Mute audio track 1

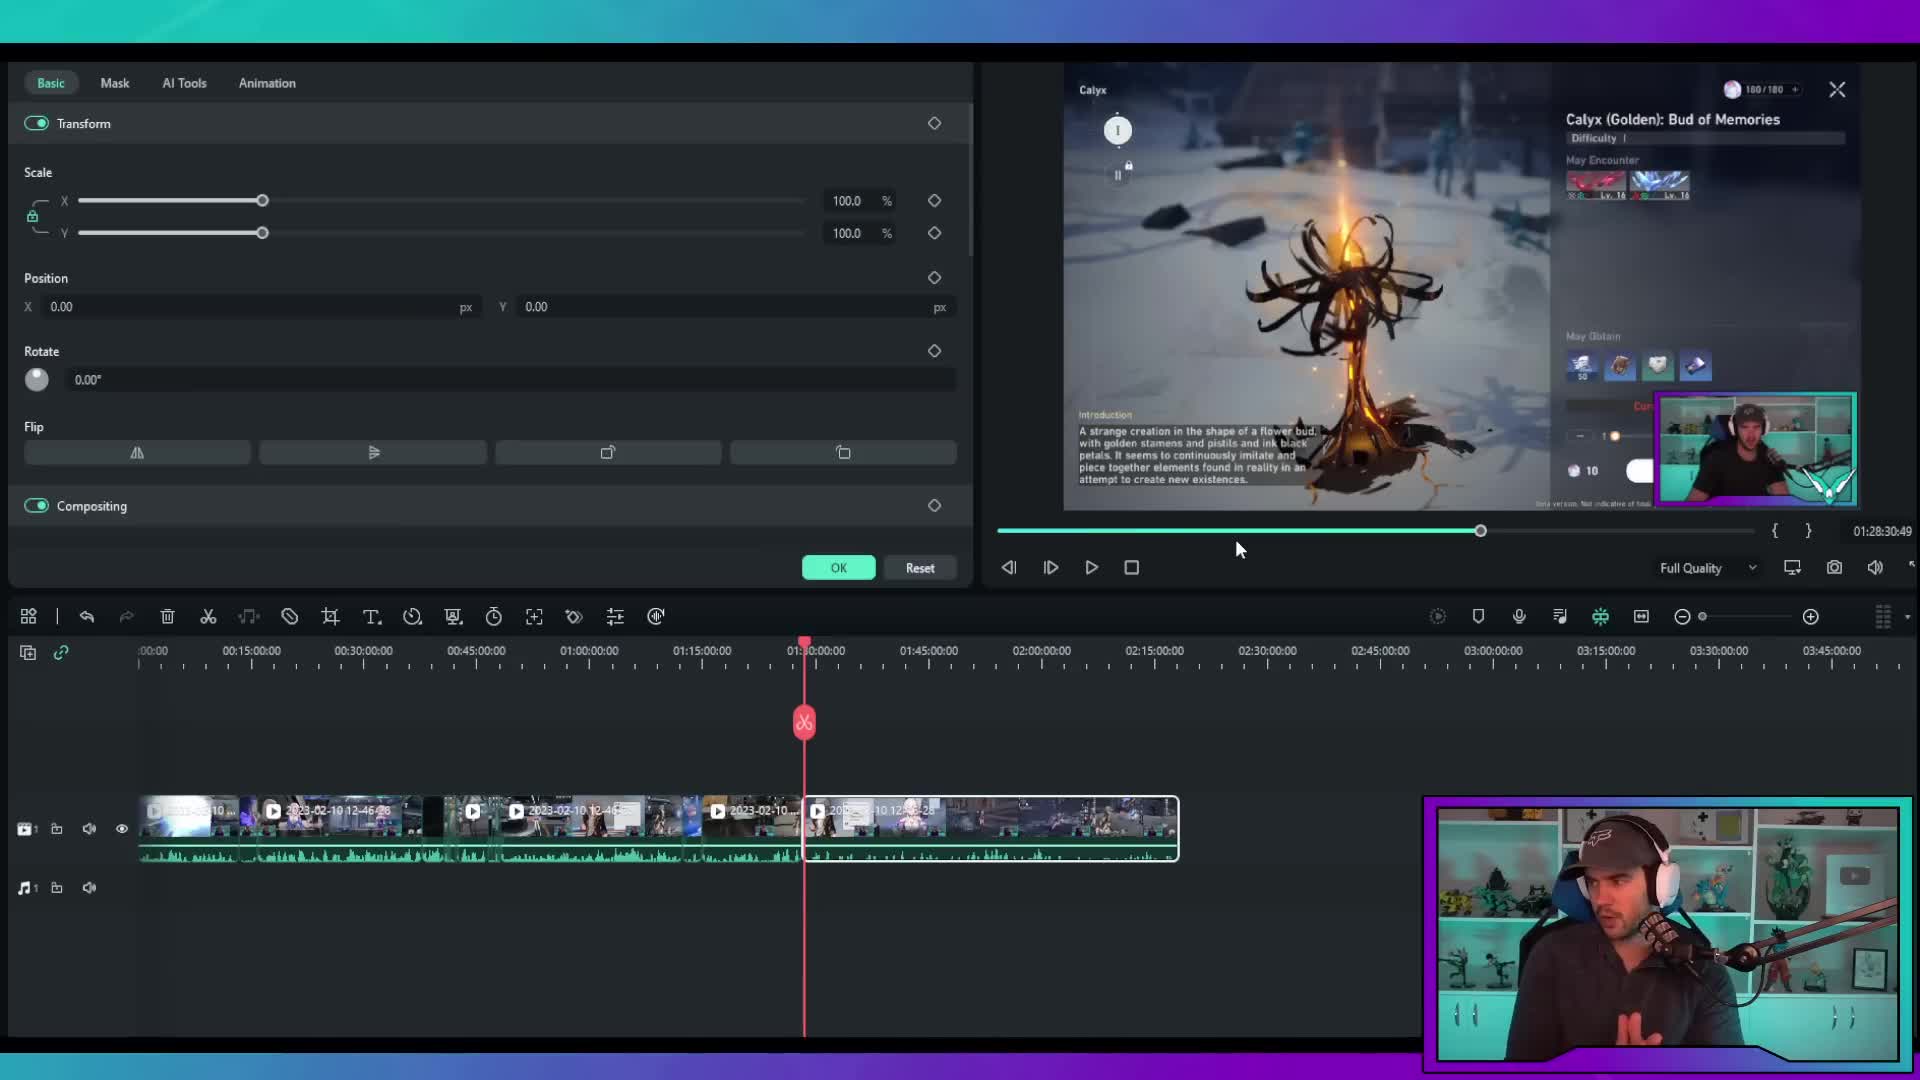pos(89,888)
